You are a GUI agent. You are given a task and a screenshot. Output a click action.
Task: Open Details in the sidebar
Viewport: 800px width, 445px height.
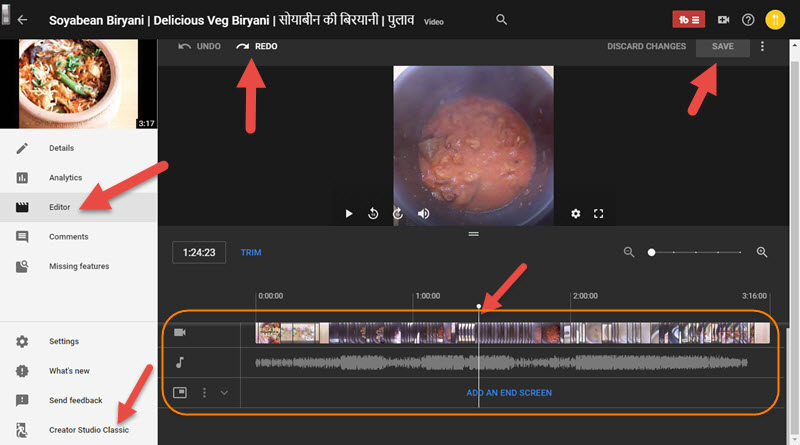click(79, 148)
